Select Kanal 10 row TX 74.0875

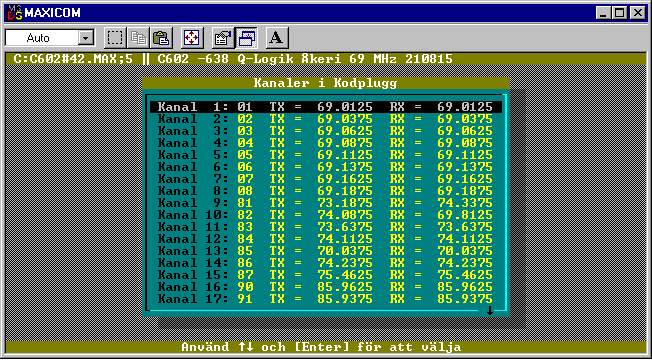click(326, 215)
